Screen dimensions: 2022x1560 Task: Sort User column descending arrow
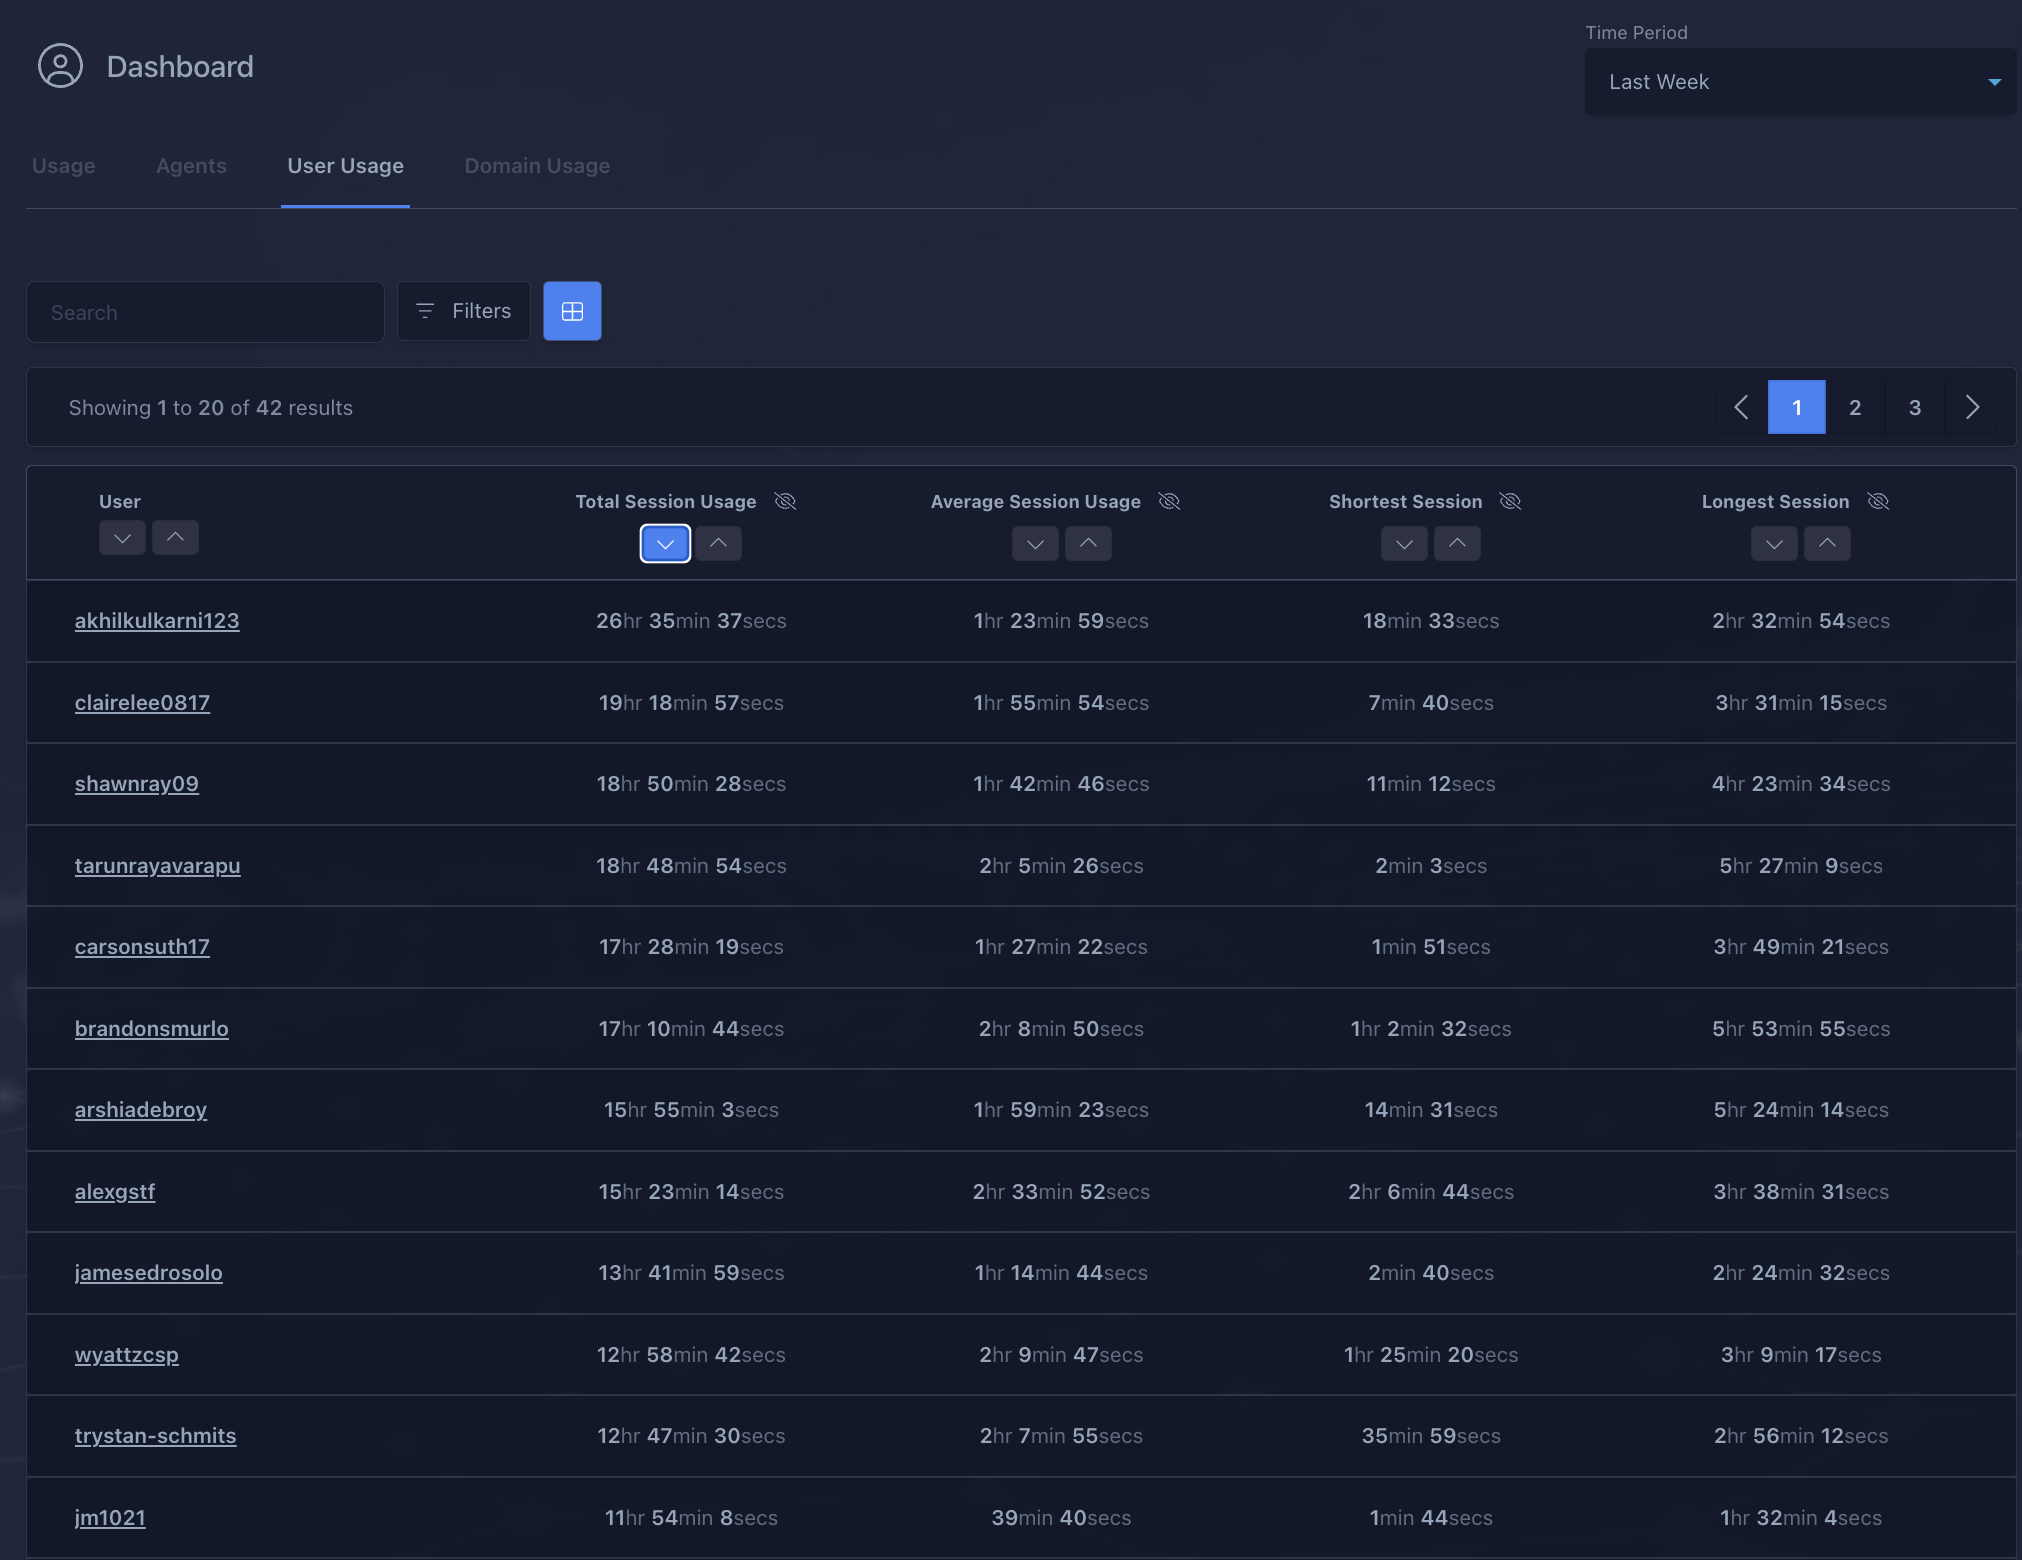122,538
